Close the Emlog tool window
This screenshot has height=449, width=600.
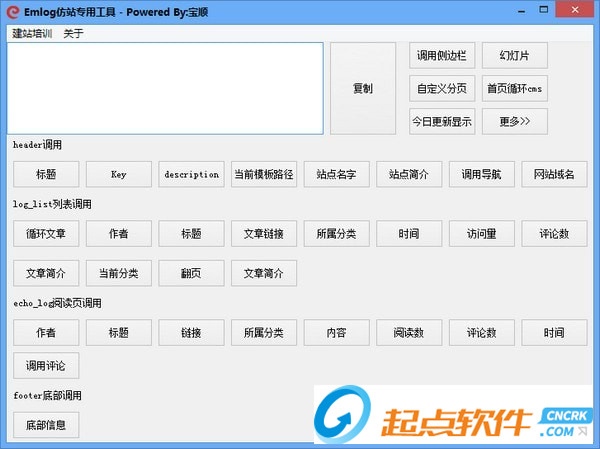(x=575, y=10)
